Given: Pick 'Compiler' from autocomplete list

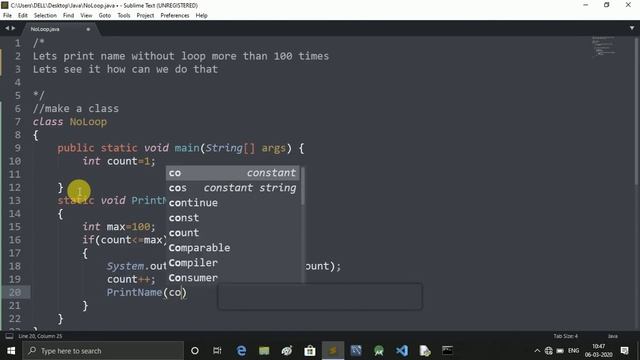Looking at the screenshot, I should pos(233,263).
